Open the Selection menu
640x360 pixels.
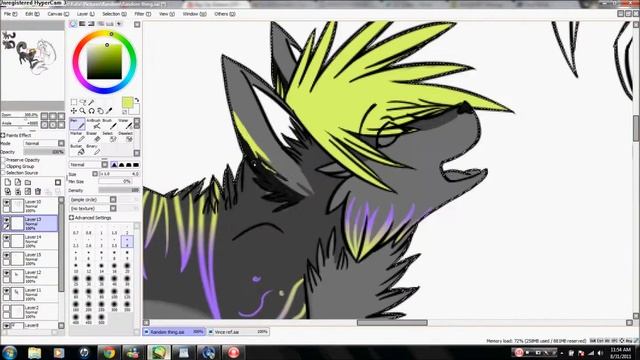click(x=114, y=14)
